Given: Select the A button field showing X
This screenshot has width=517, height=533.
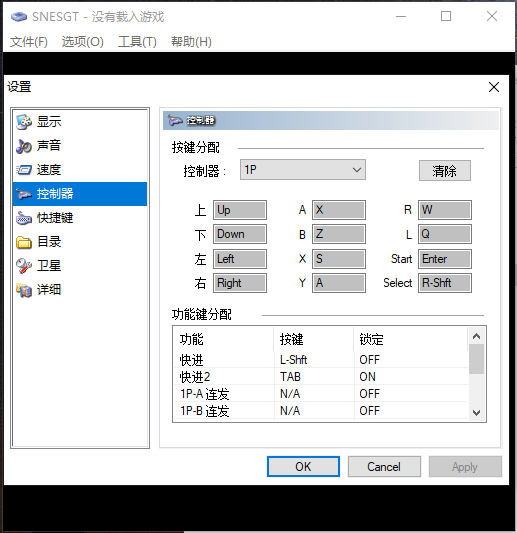Looking at the screenshot, I should 339,210.
